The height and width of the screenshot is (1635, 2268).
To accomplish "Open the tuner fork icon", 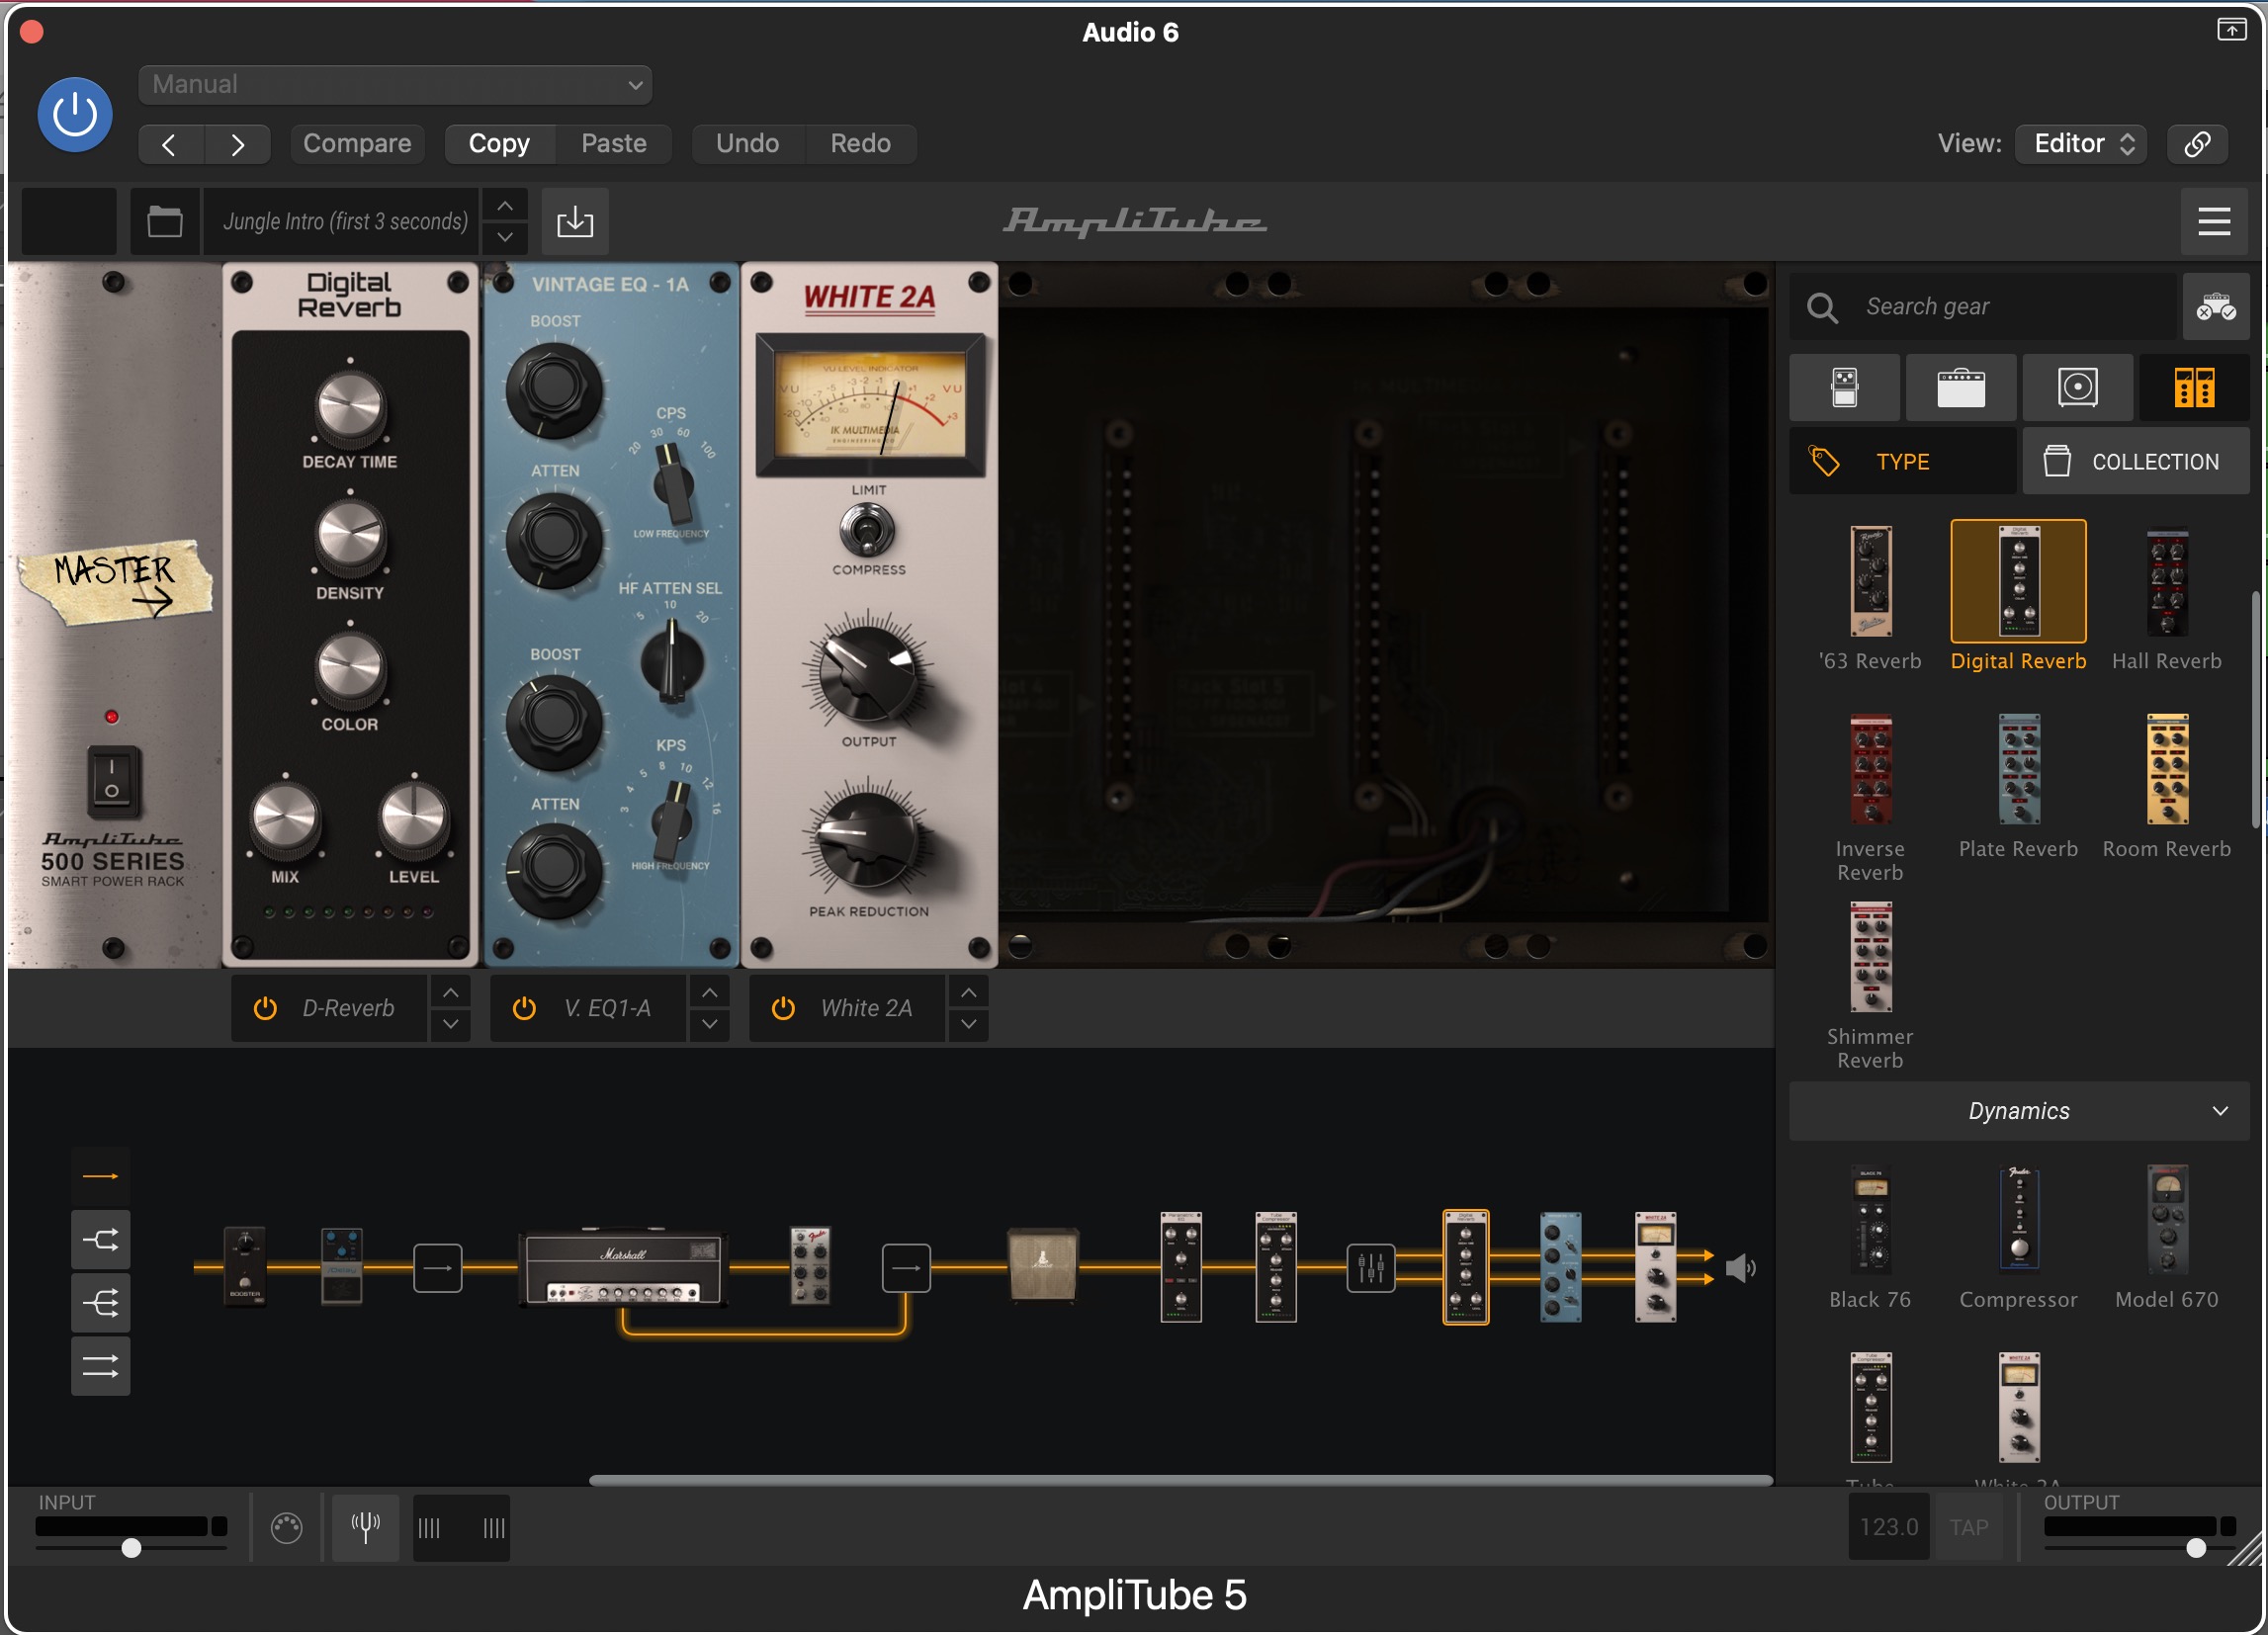I will [x=365, y=1527].
